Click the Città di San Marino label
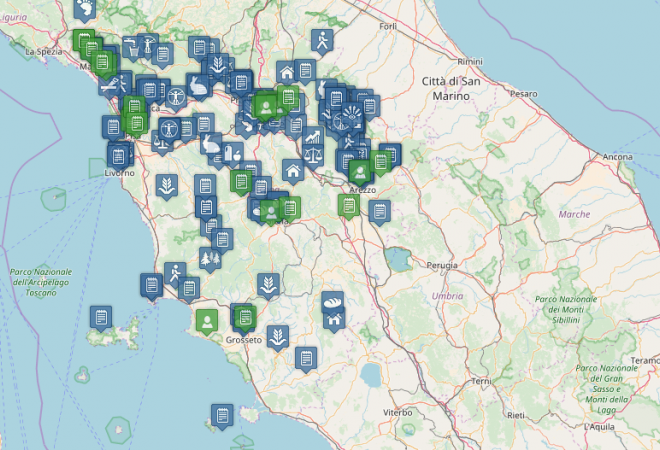Viewport: 660px width, 450px height. [x=451, y=88]
